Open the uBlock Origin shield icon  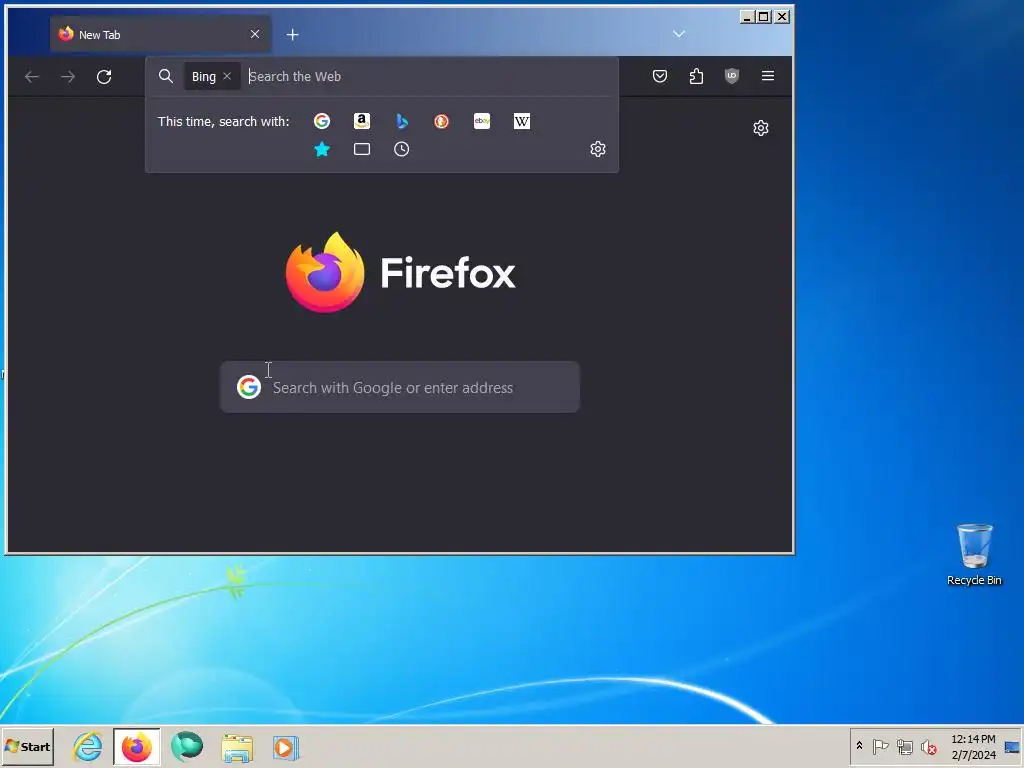click(732, 76)
